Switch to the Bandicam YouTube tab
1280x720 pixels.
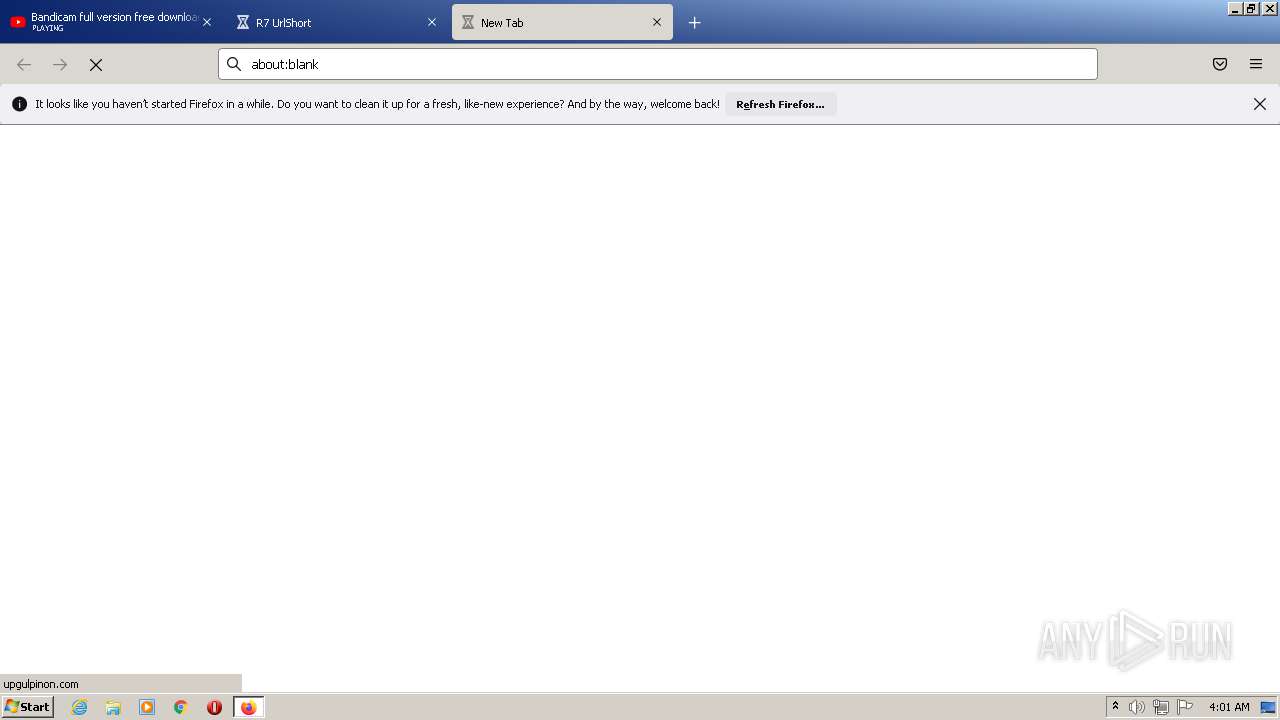(110, 22)
